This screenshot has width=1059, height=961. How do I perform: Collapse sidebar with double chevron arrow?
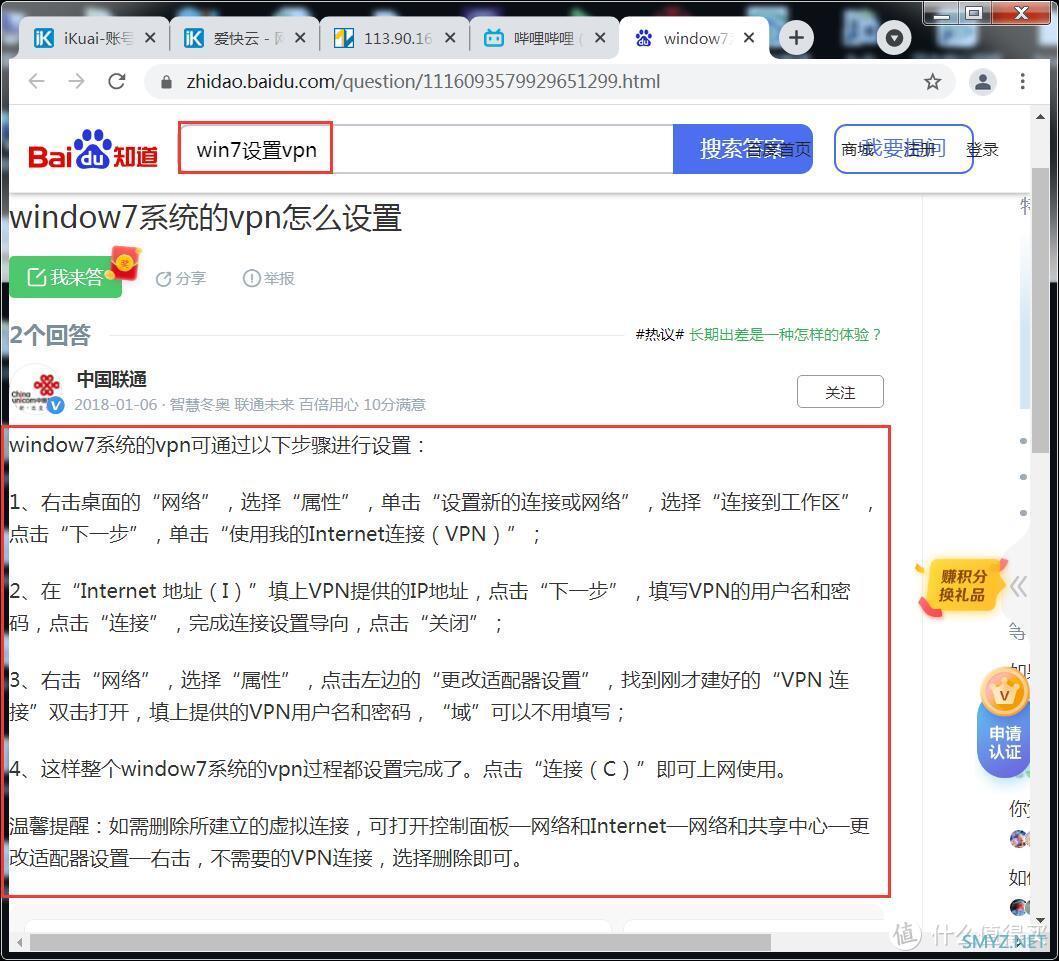(1018, 587)
